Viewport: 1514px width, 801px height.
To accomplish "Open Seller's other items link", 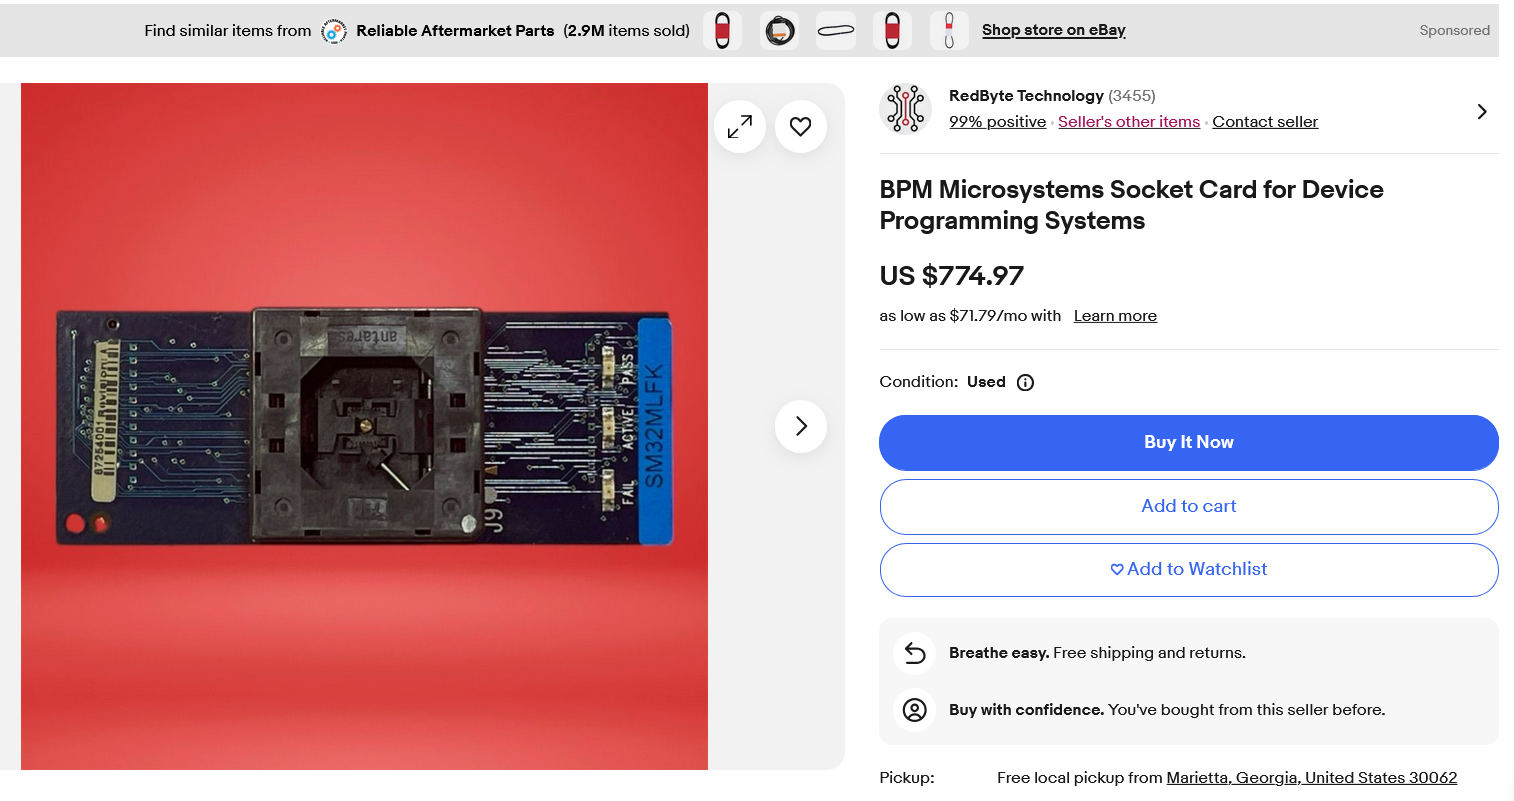I will 1129,122.
